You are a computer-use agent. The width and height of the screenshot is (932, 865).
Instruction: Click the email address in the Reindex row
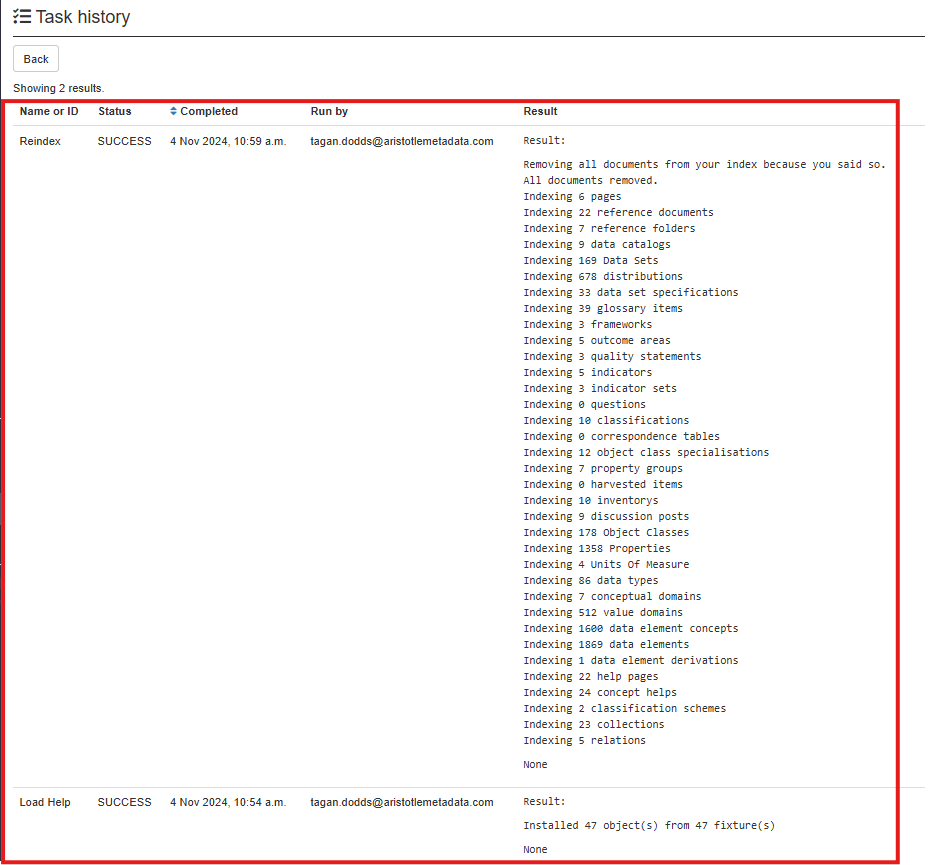point(402,141)
